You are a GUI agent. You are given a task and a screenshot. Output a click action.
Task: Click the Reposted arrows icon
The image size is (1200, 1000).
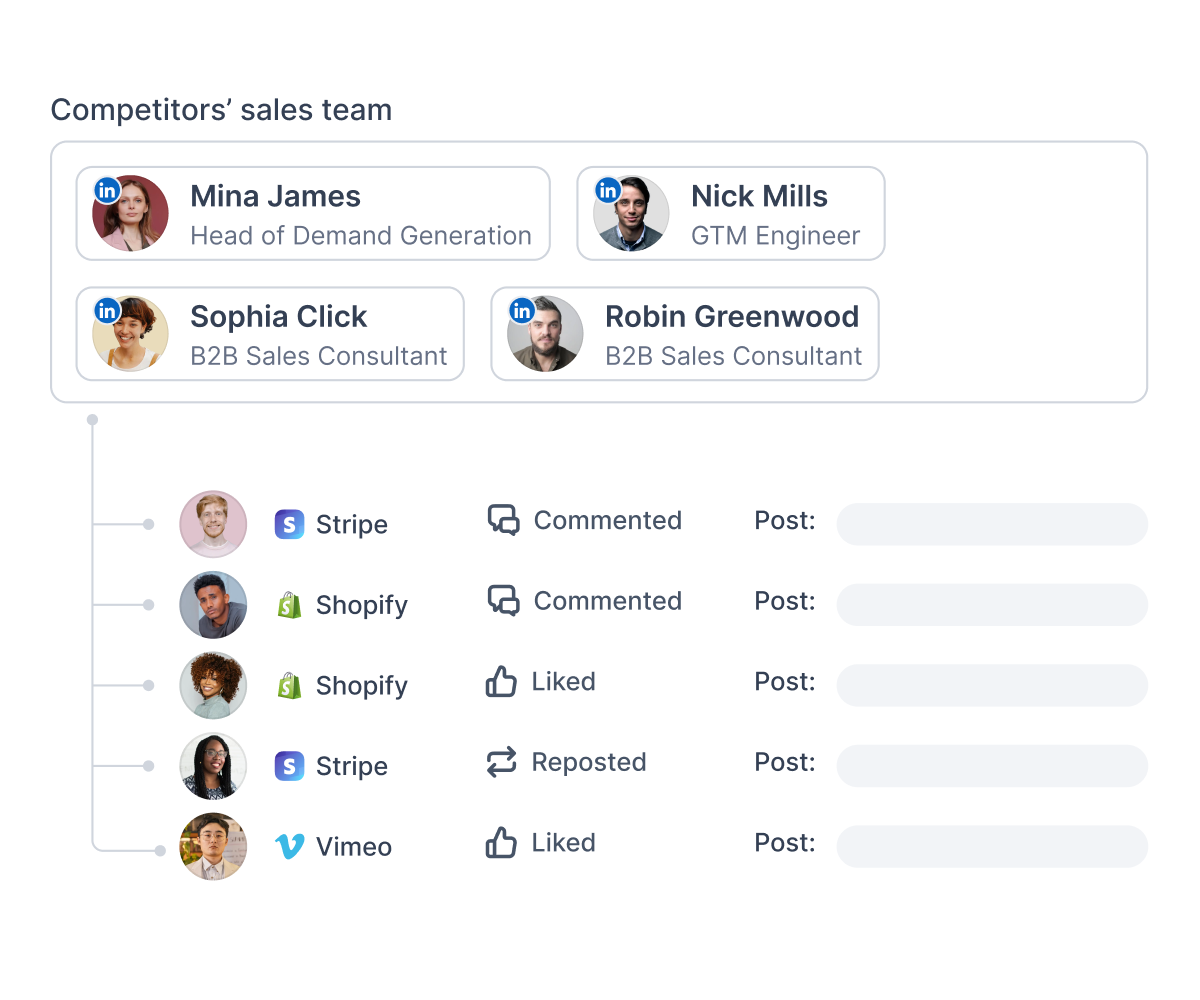click(501, 762)
